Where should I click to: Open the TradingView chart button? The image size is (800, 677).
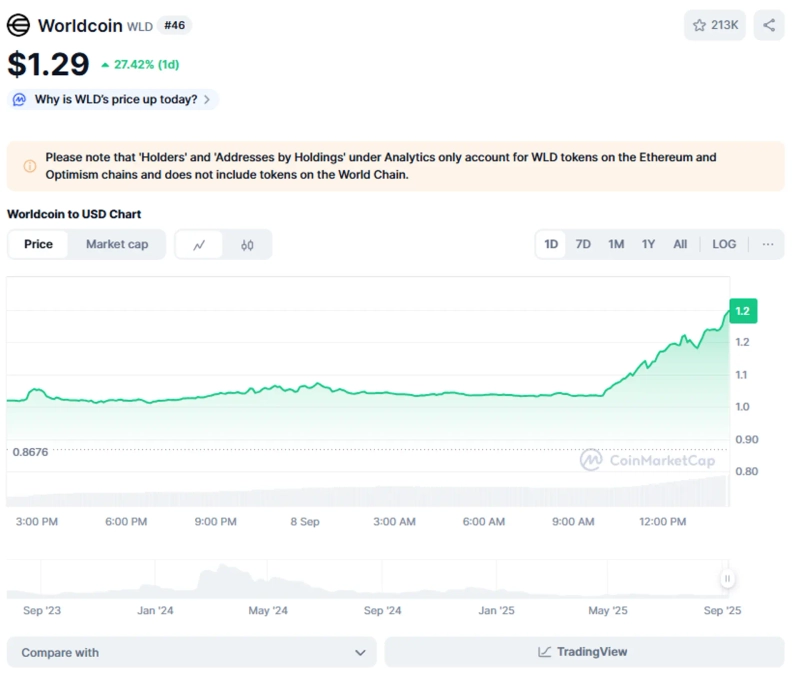pyautogui.click(x=583, y=652)
